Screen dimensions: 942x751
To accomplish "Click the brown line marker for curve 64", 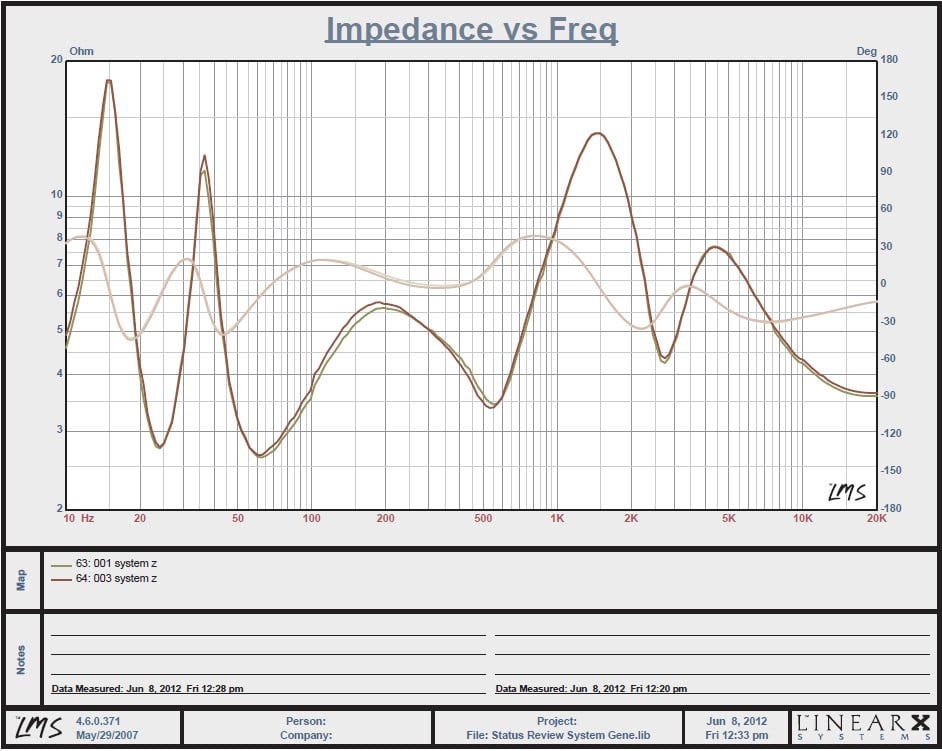I will pos(60,579).
